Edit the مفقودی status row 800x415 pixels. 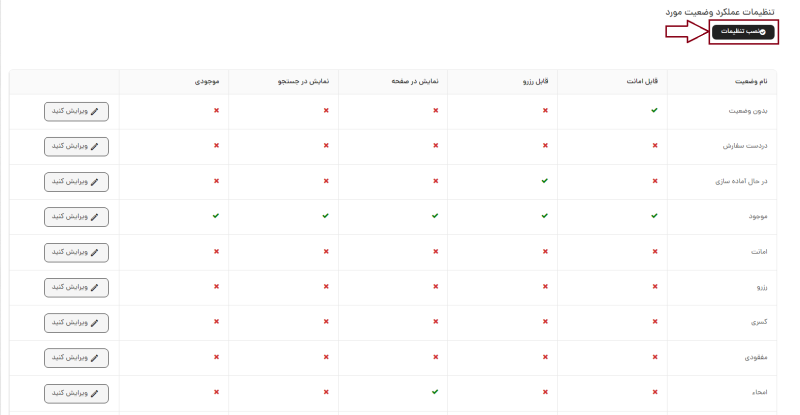(76, 357)
